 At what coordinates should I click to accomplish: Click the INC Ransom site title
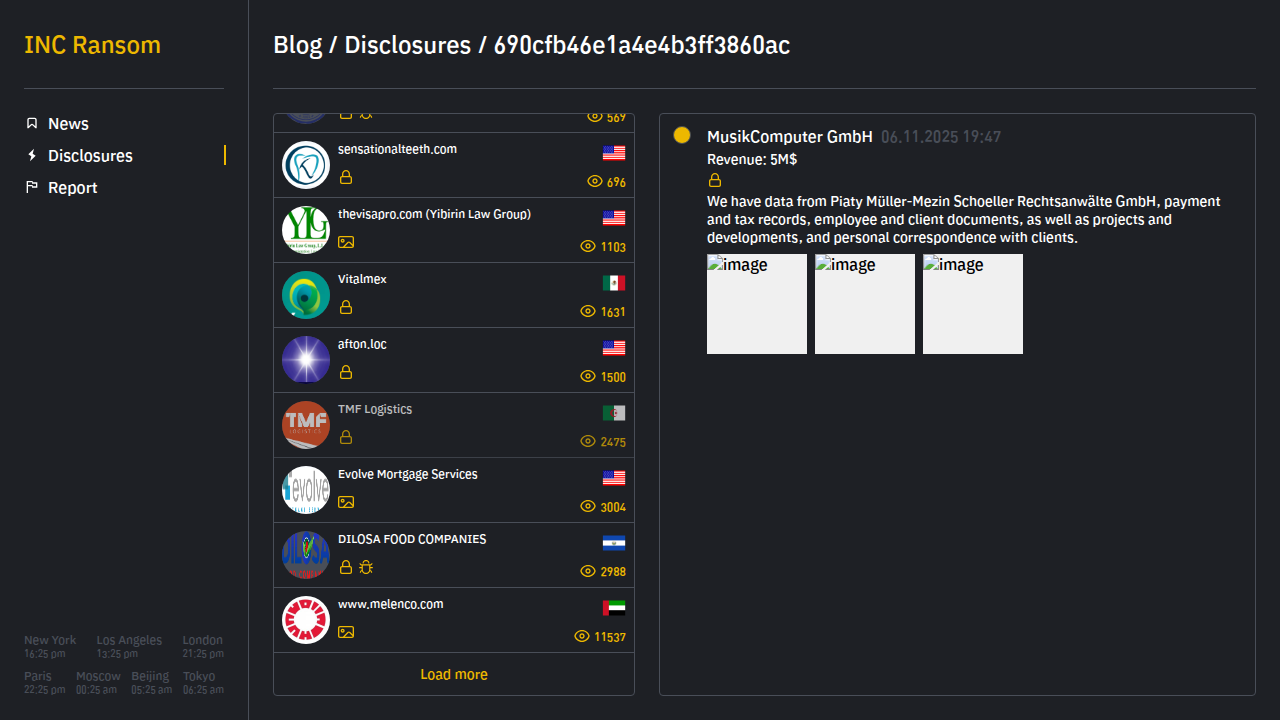(x=92, y=45)
